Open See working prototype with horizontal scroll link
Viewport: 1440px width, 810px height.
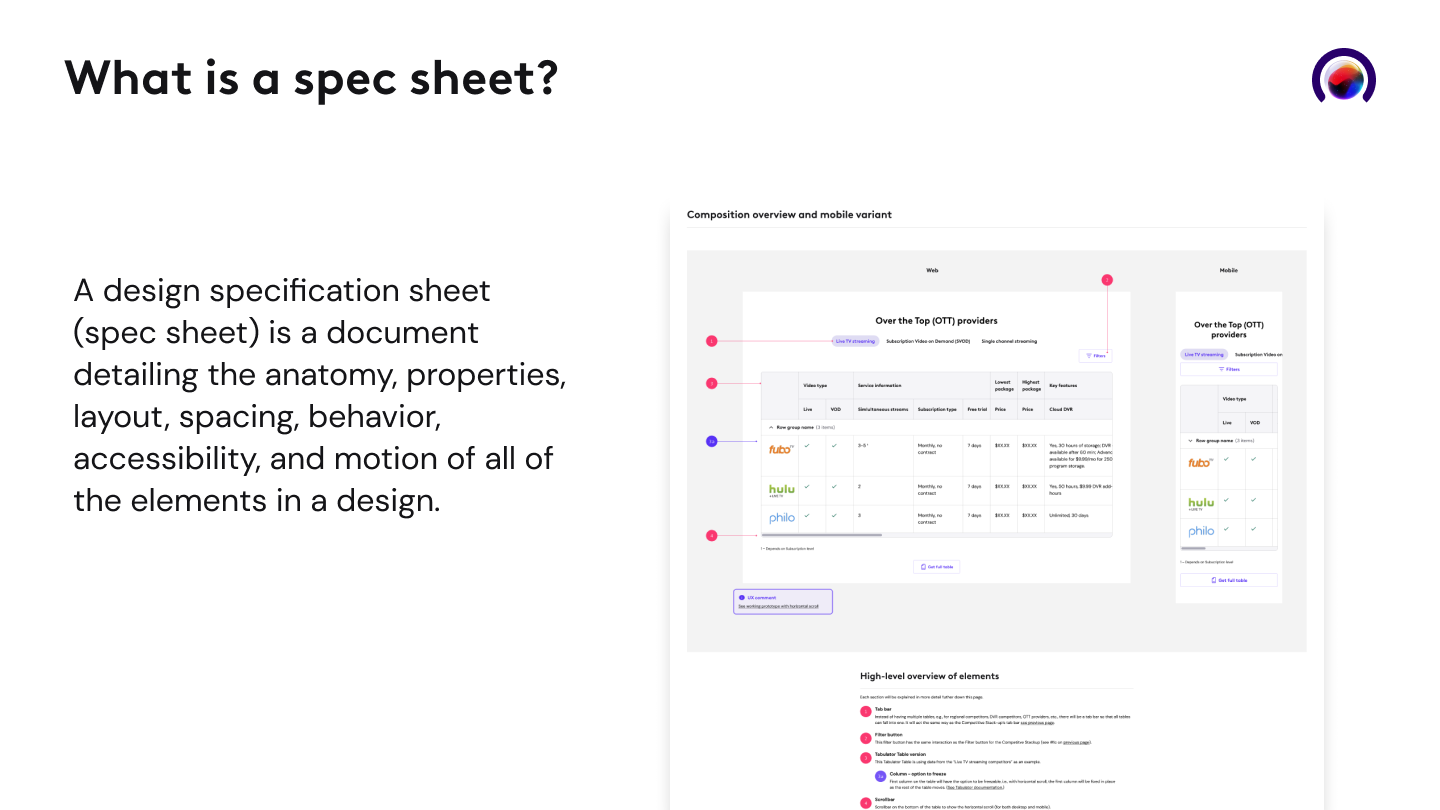click(x=779, y=606)
